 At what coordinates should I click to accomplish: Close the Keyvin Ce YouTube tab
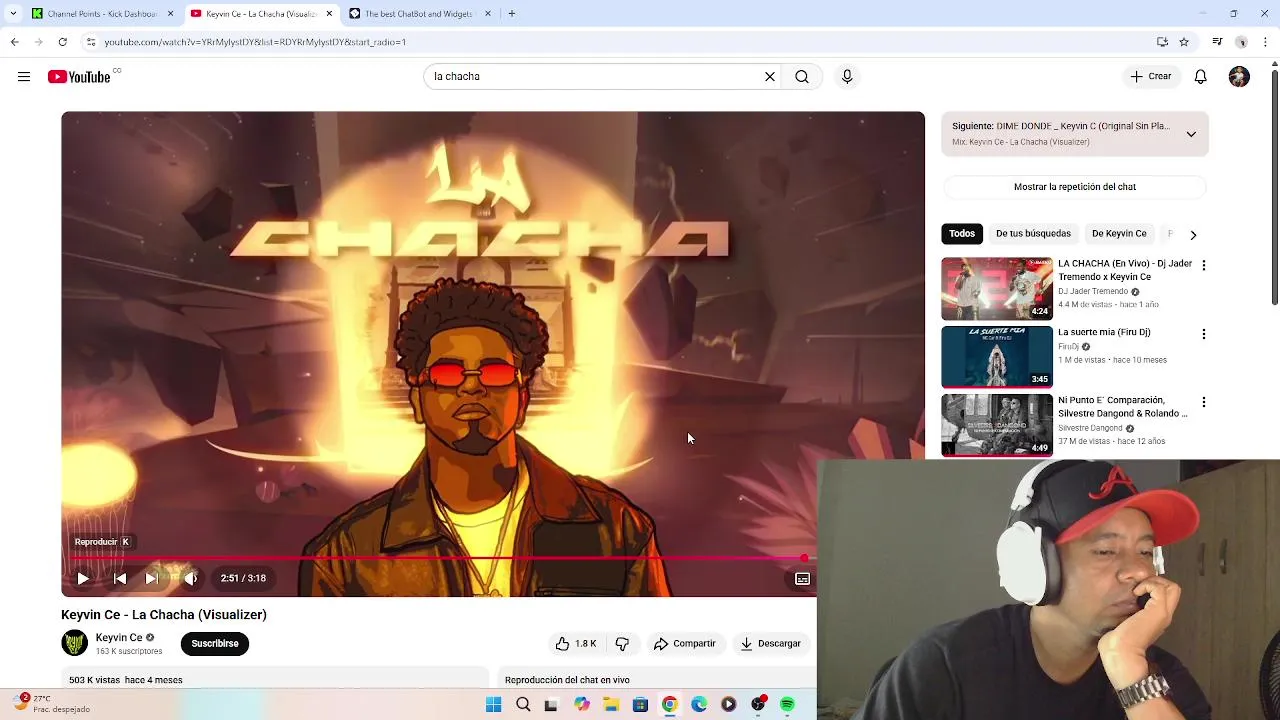[x=329, y=14]
